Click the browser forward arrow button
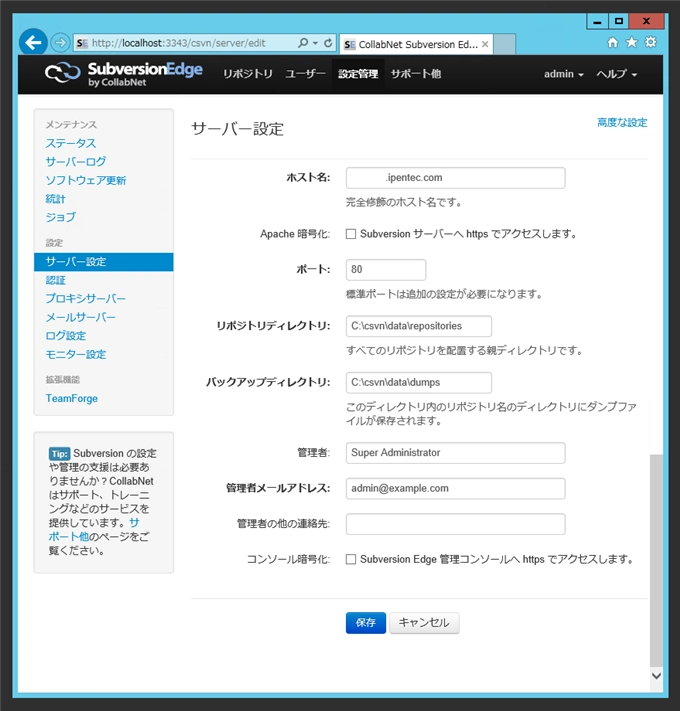The height and width of the screenshot is (711, 680). (x=60, y=43)
